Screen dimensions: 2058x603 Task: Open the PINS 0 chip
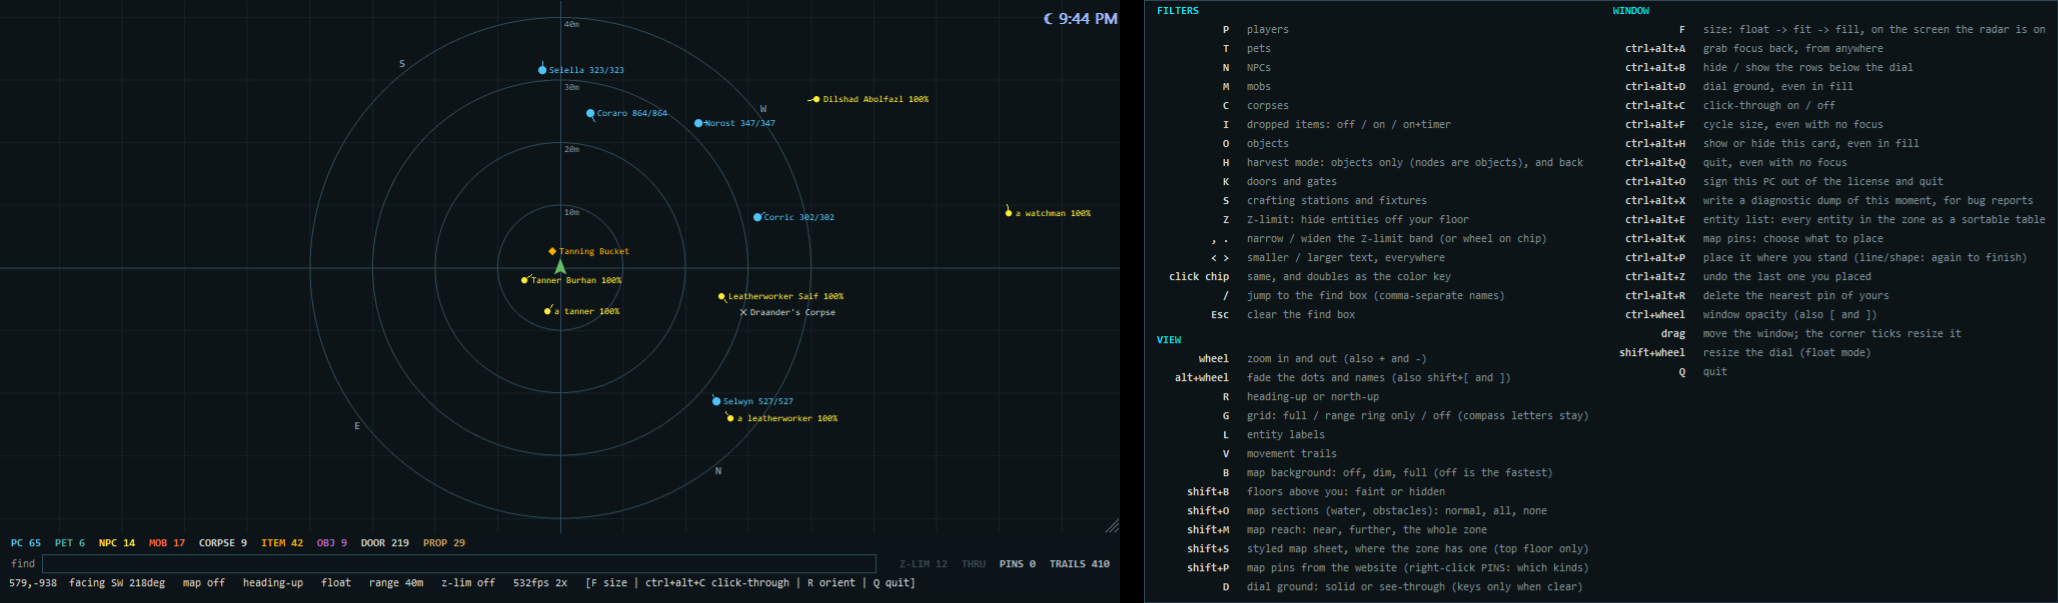tap(1017, 564)
